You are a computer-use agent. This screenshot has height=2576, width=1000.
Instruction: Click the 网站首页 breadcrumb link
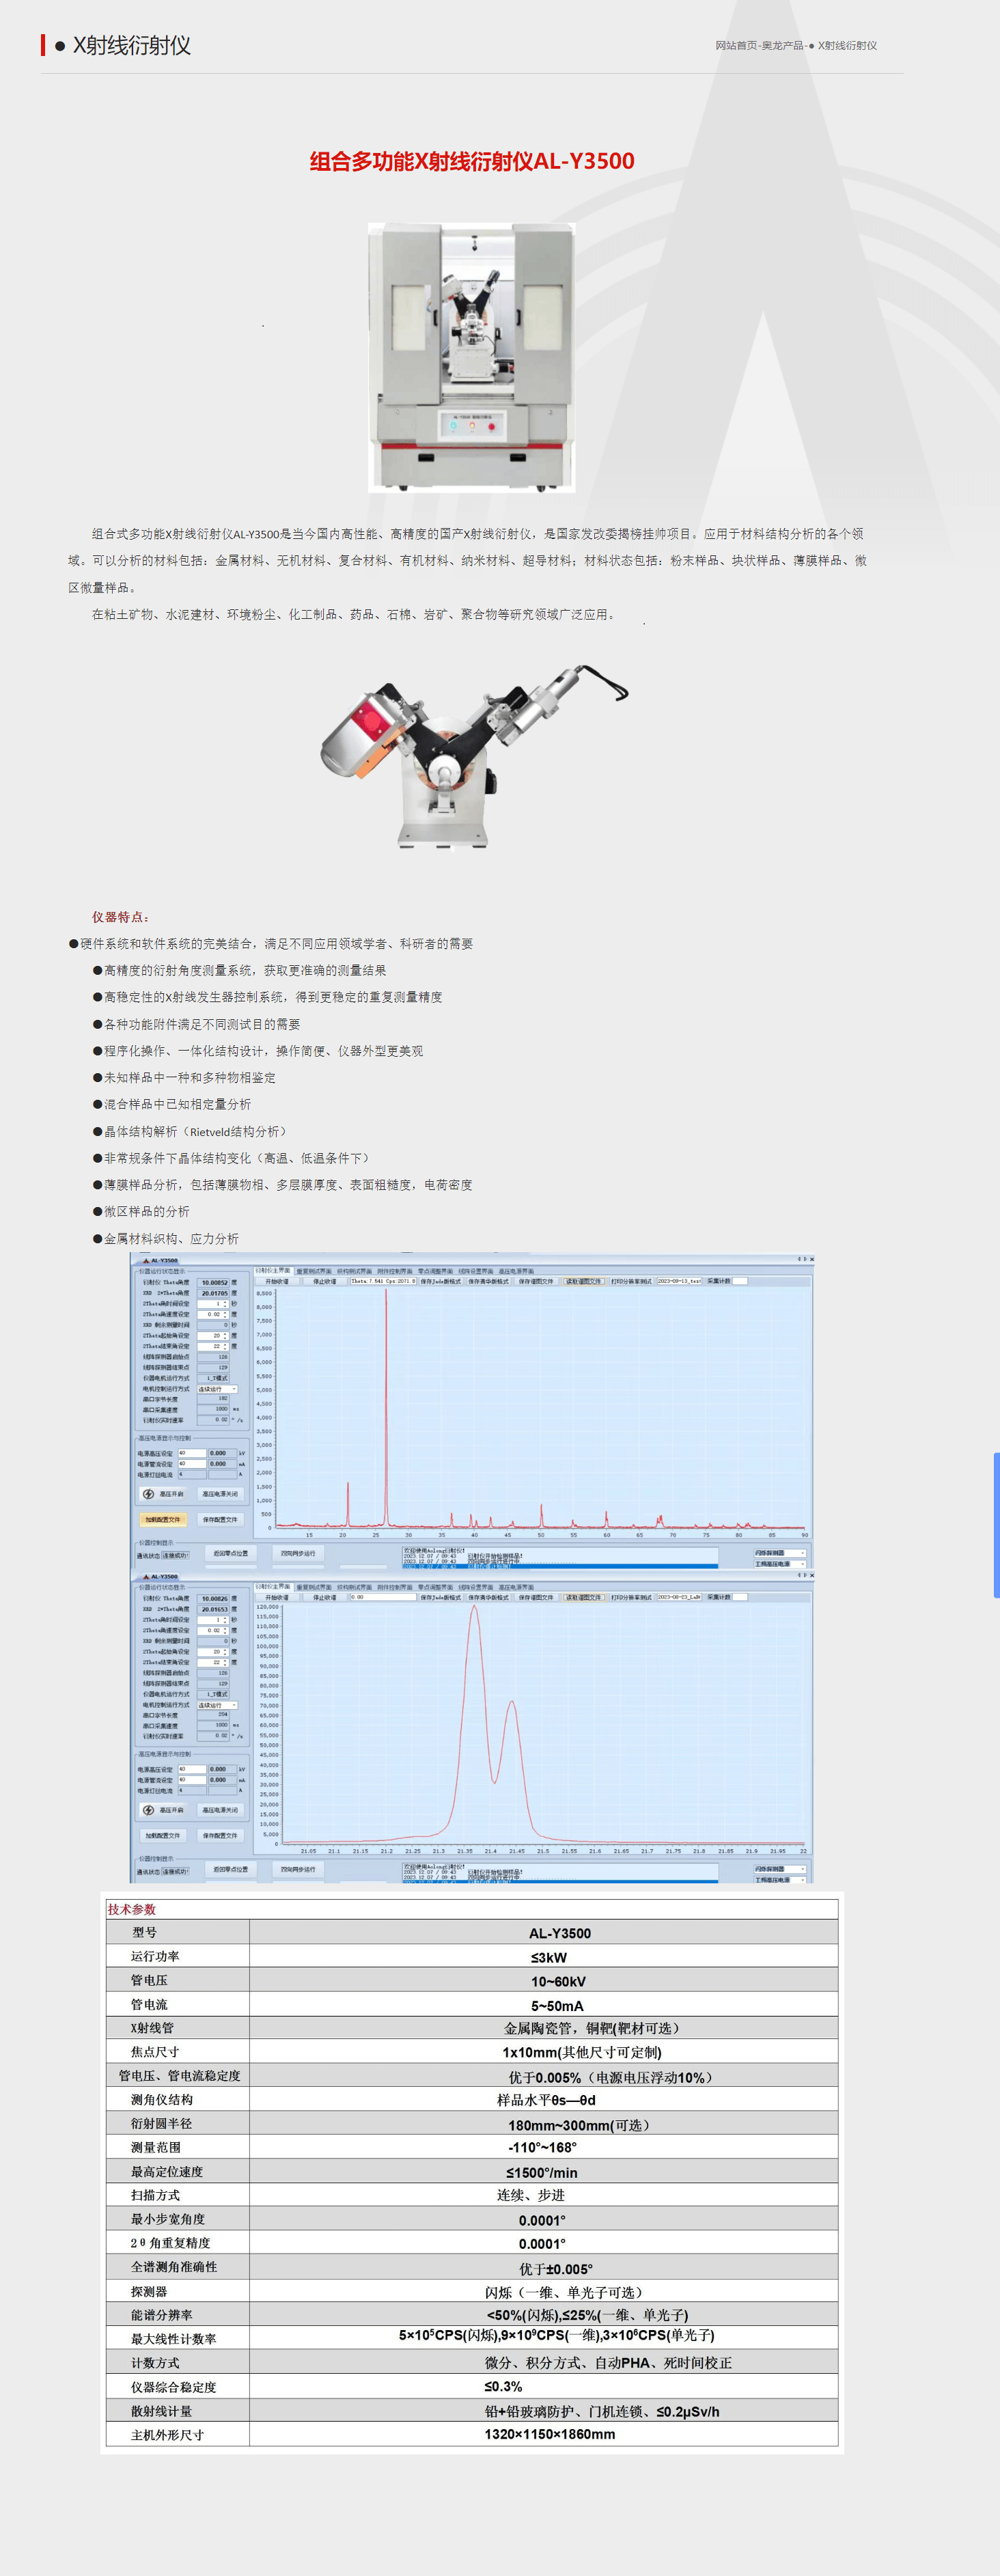click(735, 46)
